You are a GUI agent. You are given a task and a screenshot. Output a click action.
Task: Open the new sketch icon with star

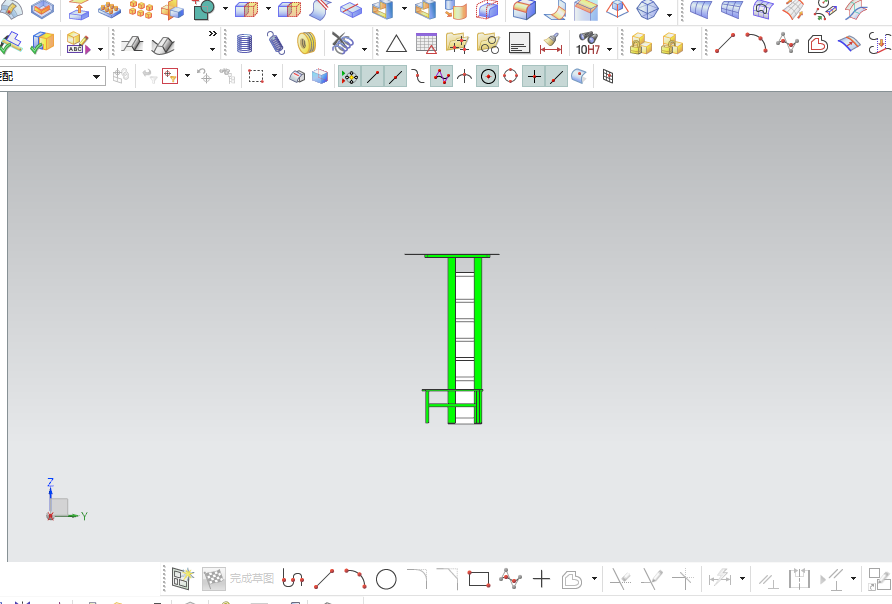pos(183,579)
